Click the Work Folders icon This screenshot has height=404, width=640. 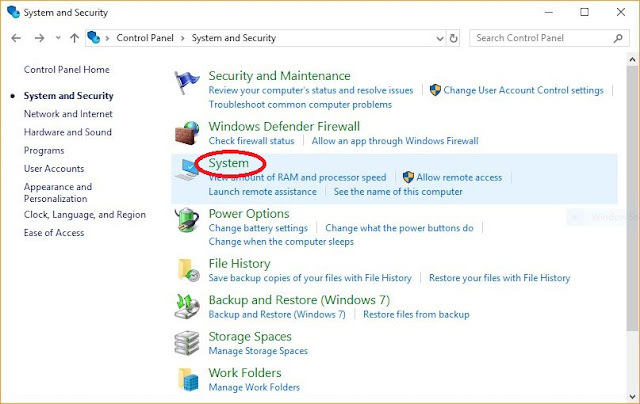coord(188,379)
